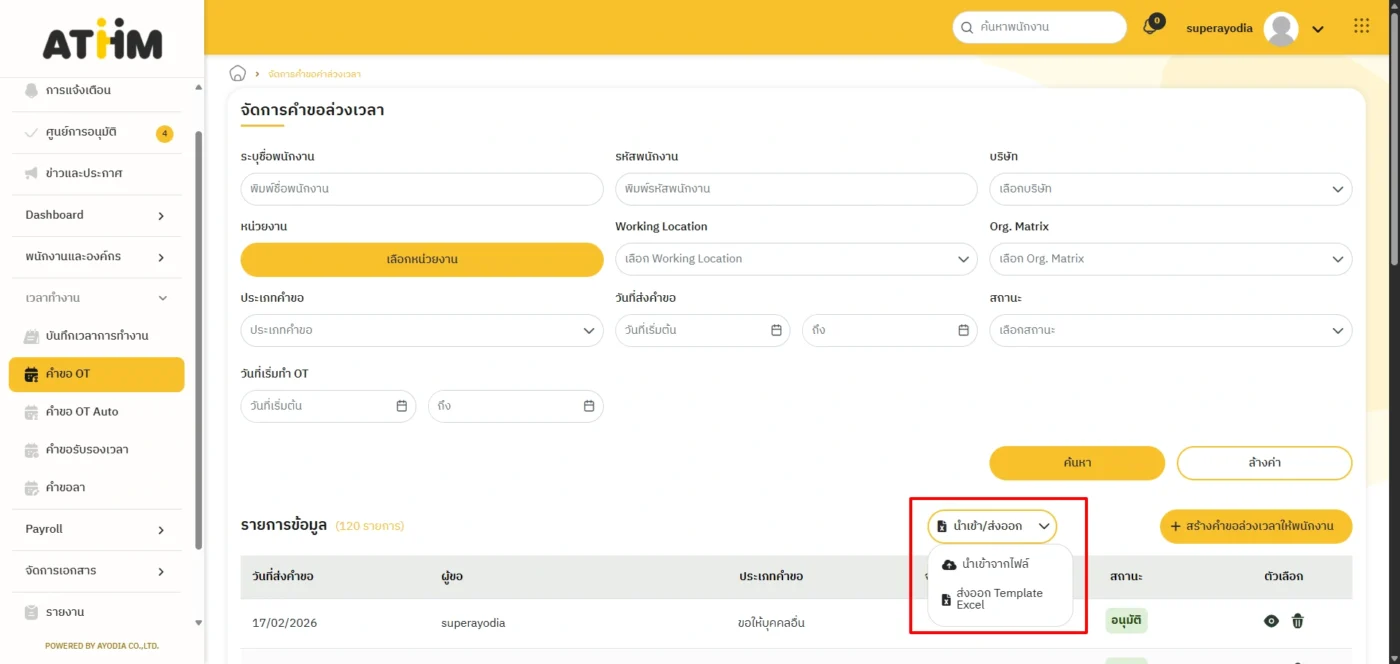Viewport: 1400px width, 664px height.
Task: Select นำเข้าจากไฟล์ from the dropdown menu
Action: click(x=990, y=564)
